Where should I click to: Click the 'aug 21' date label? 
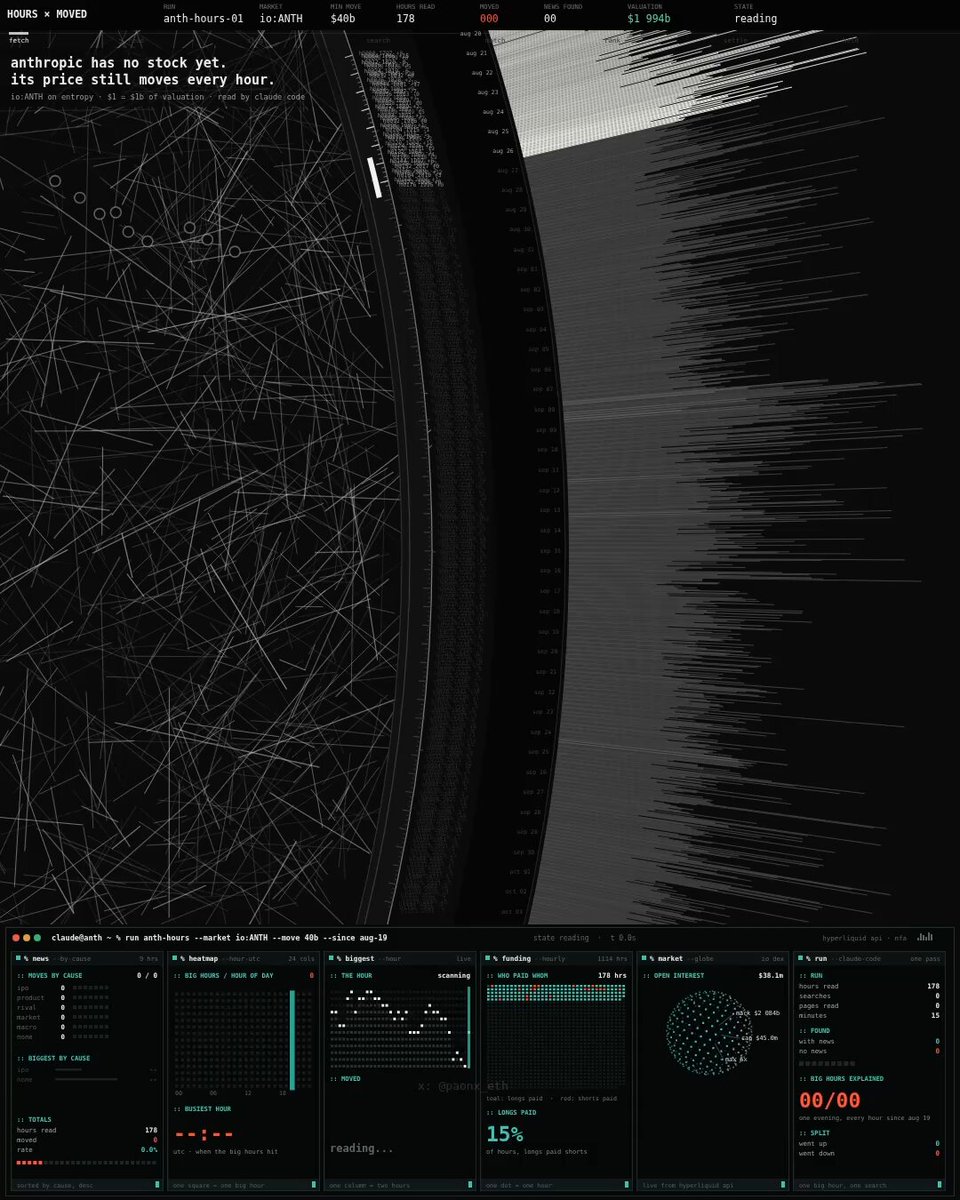476,53
